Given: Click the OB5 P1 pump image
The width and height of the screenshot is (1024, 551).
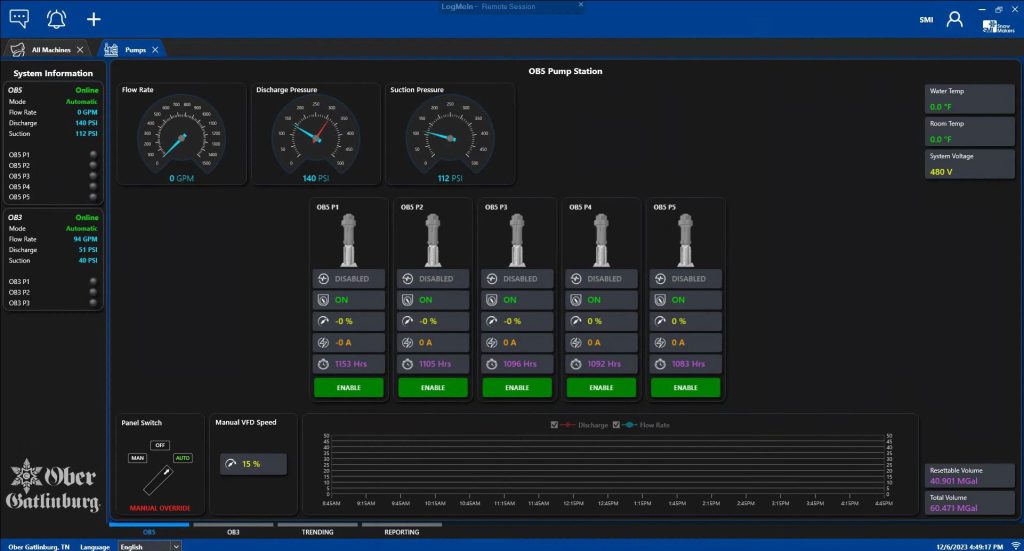Looking at the screenshot, I should coord(348,239).
